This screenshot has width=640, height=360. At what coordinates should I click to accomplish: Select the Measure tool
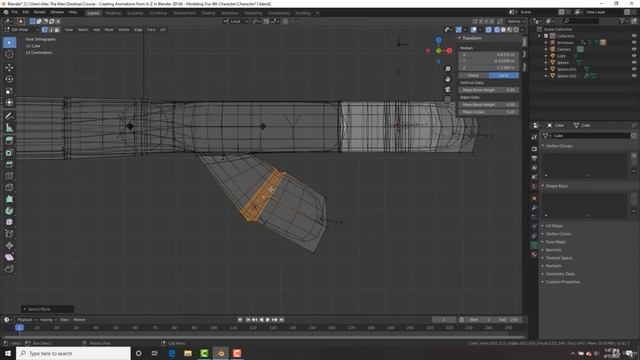pyautogui.click(x=9, y=128)
